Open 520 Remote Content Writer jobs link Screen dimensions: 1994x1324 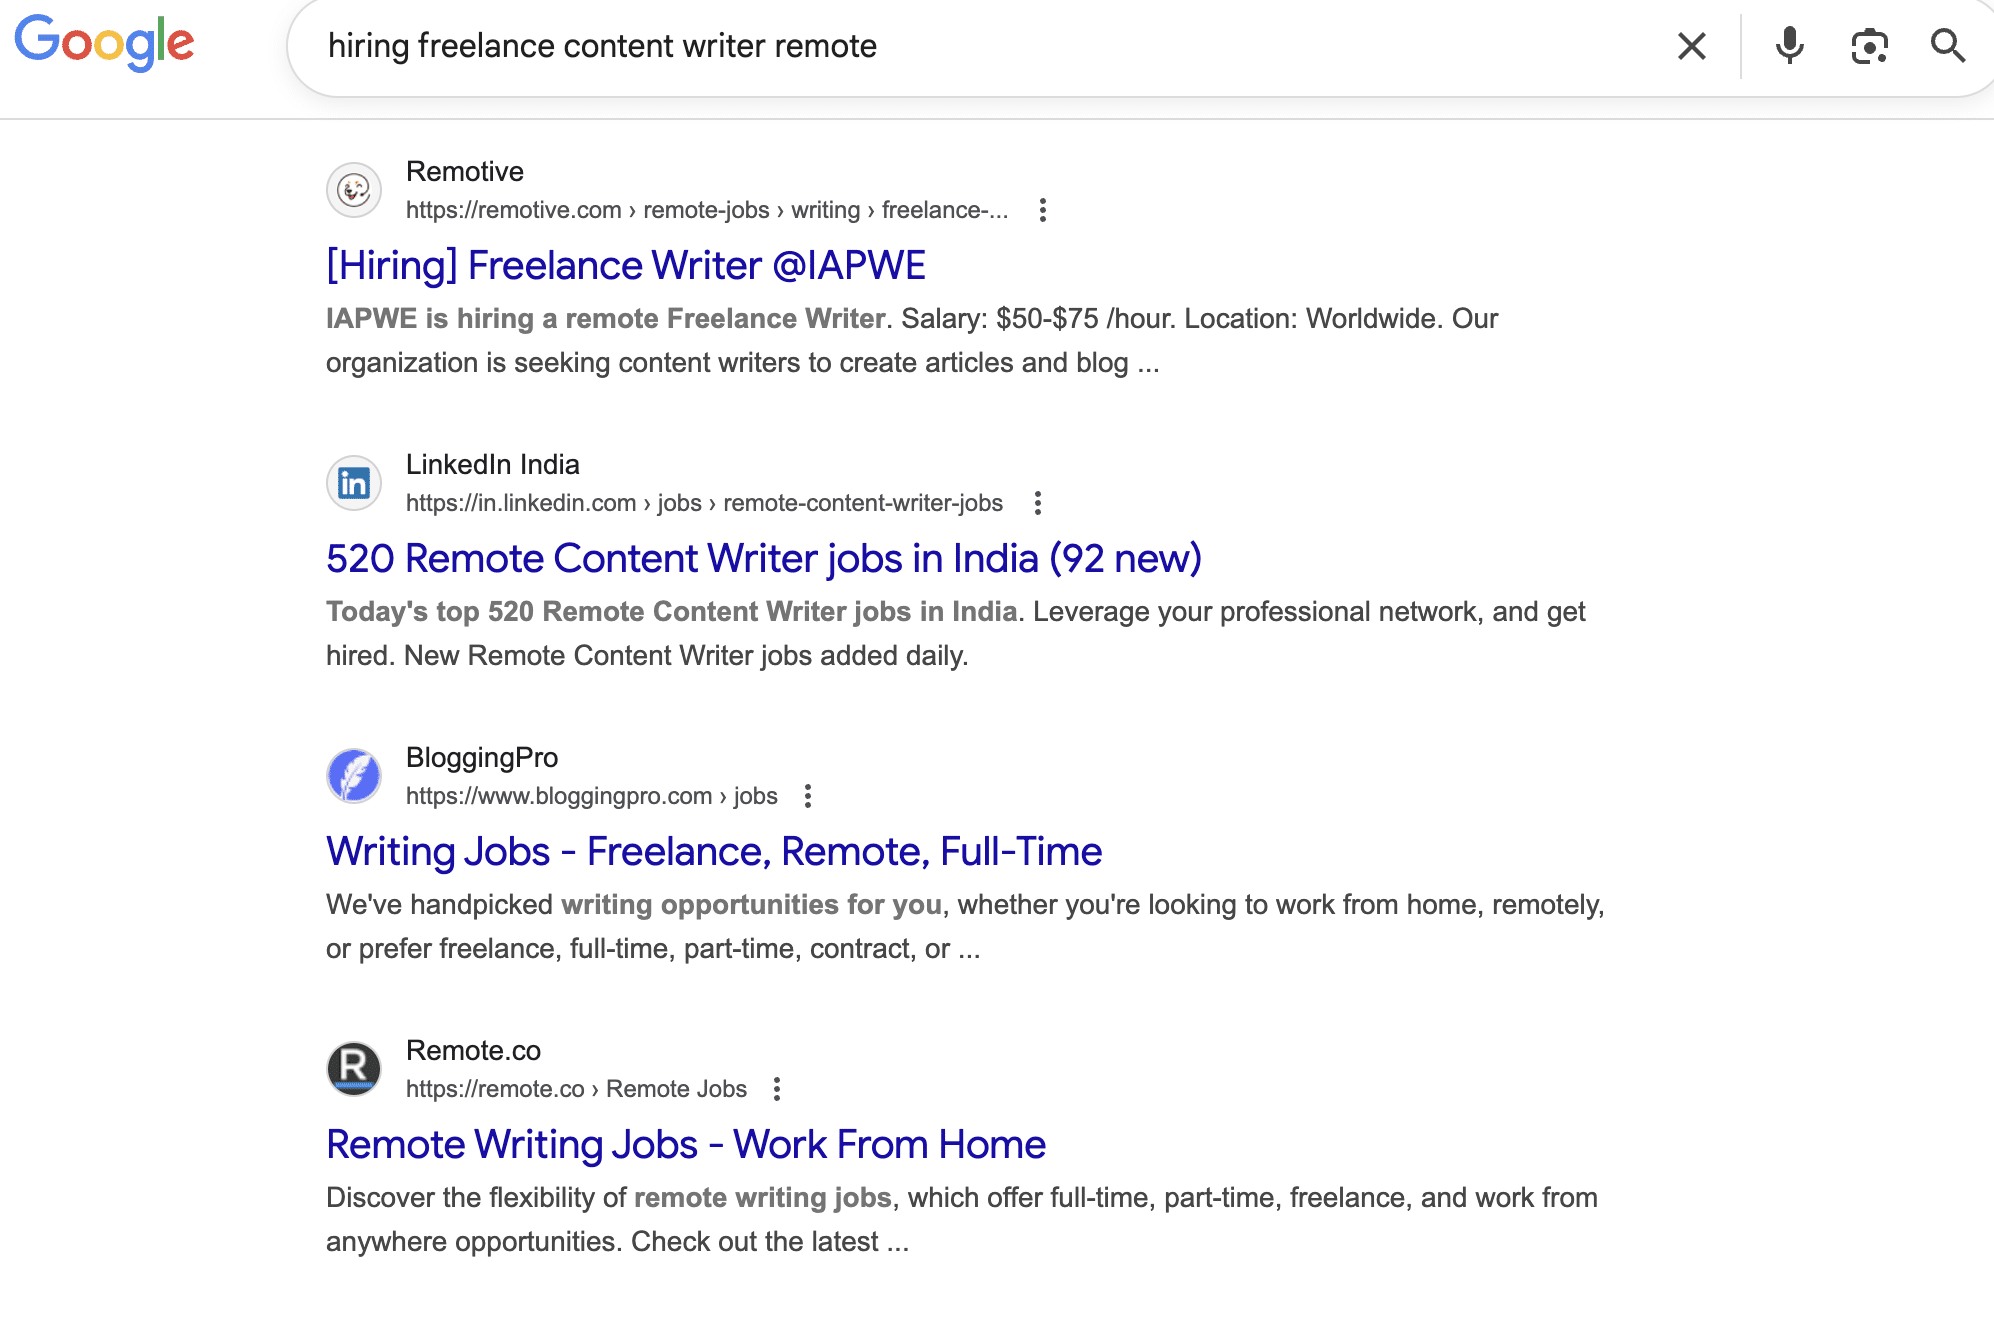pos(763,559)
